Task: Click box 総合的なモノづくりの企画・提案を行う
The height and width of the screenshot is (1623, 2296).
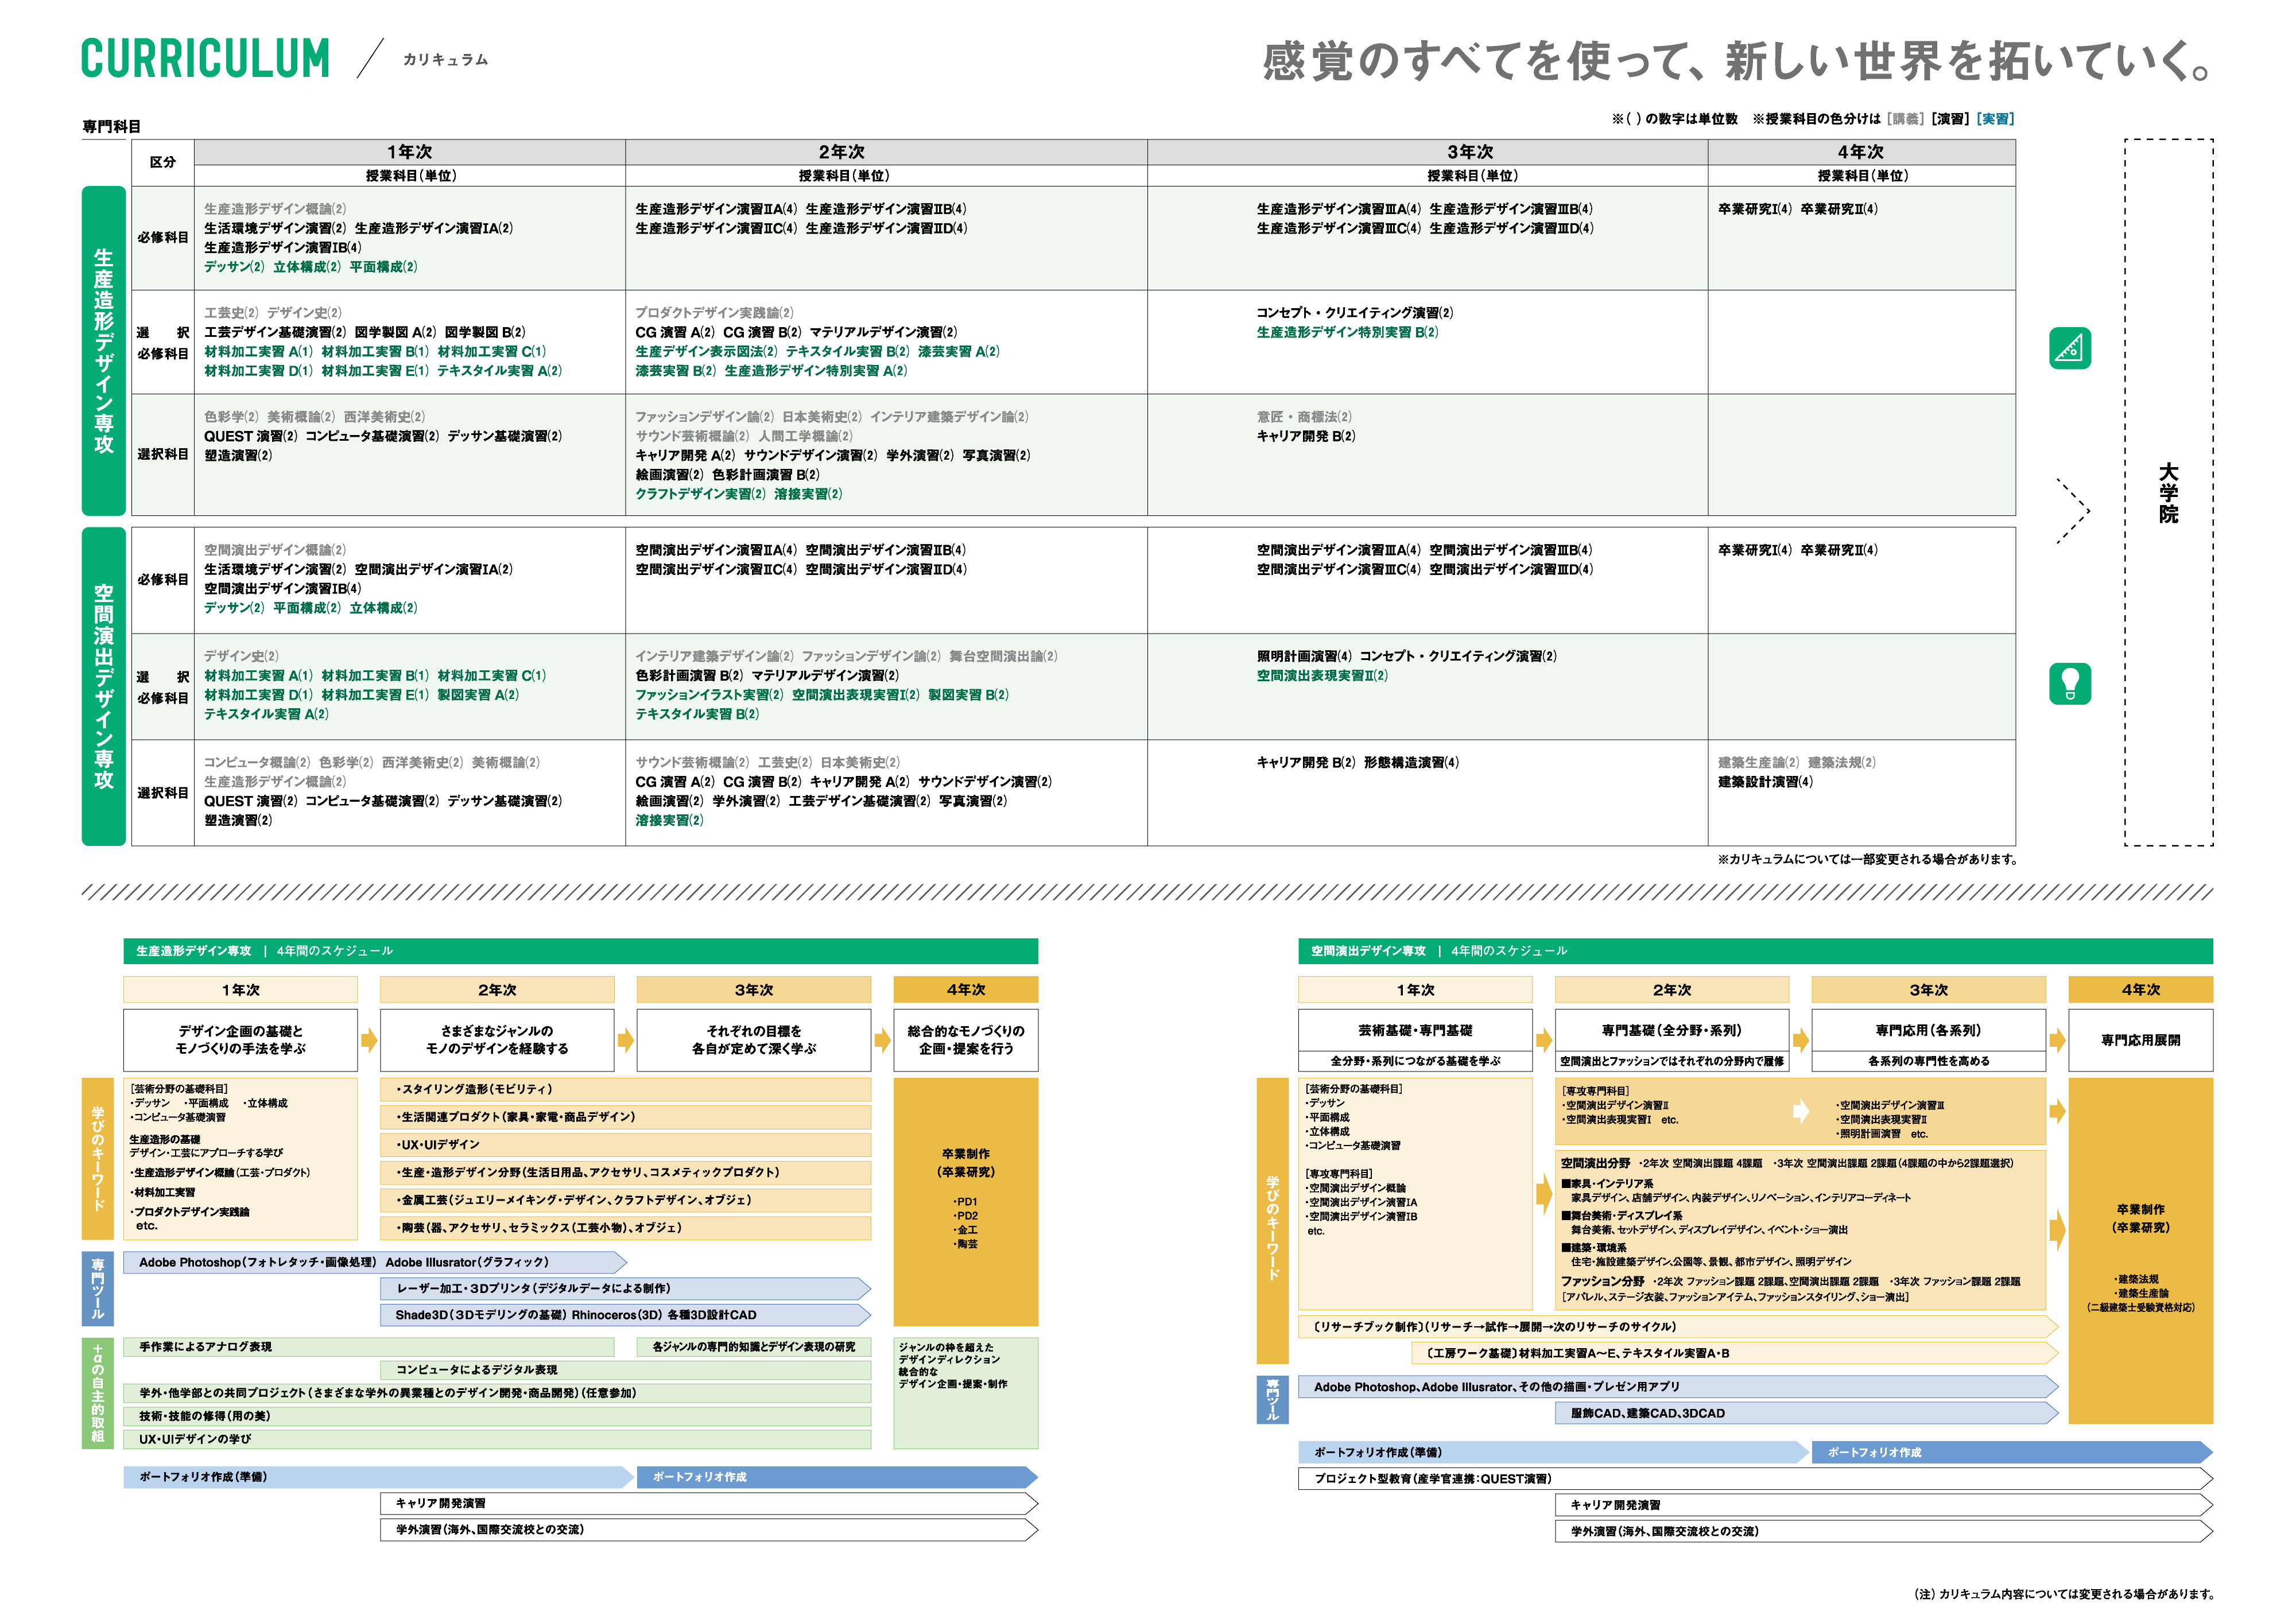Action: pos(966,1040)
